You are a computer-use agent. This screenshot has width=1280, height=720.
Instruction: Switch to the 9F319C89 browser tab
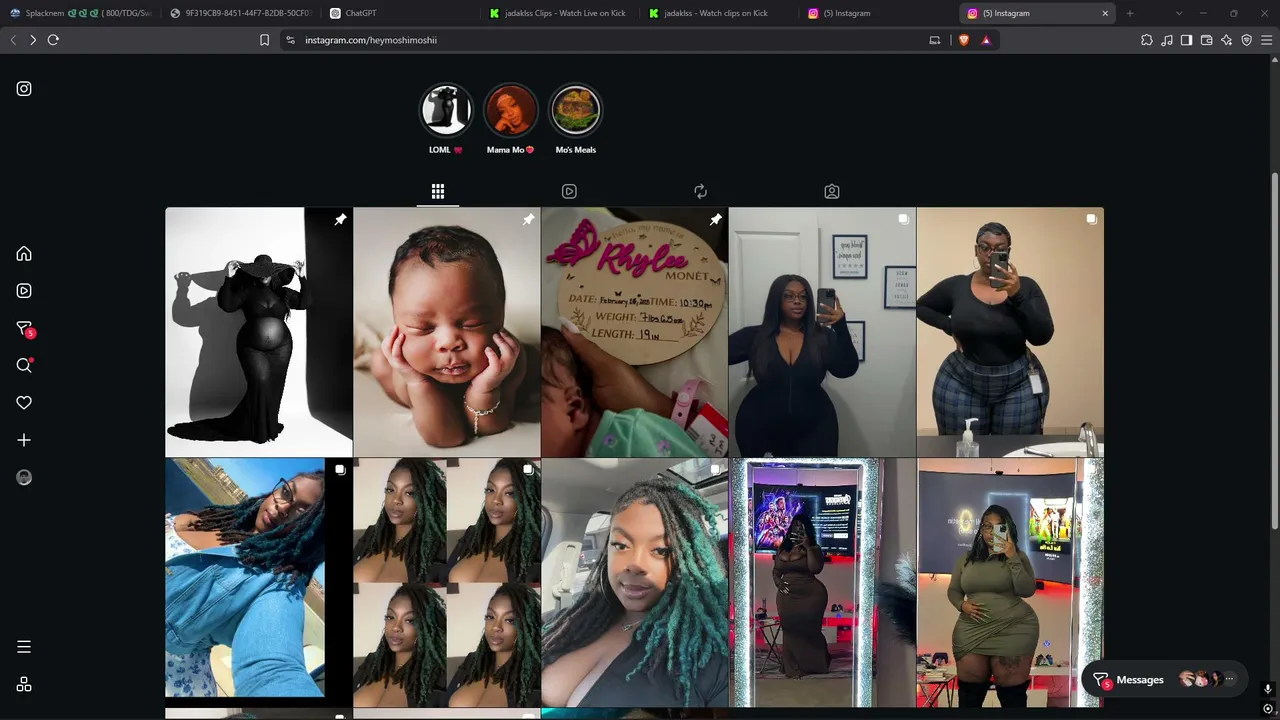tap(240, 13)
